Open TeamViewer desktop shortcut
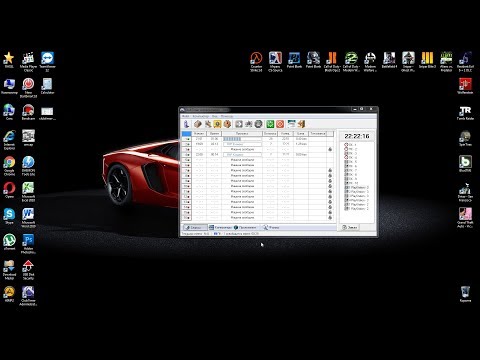480x360 pixels. pyautogui.click(x=47, y=62)
